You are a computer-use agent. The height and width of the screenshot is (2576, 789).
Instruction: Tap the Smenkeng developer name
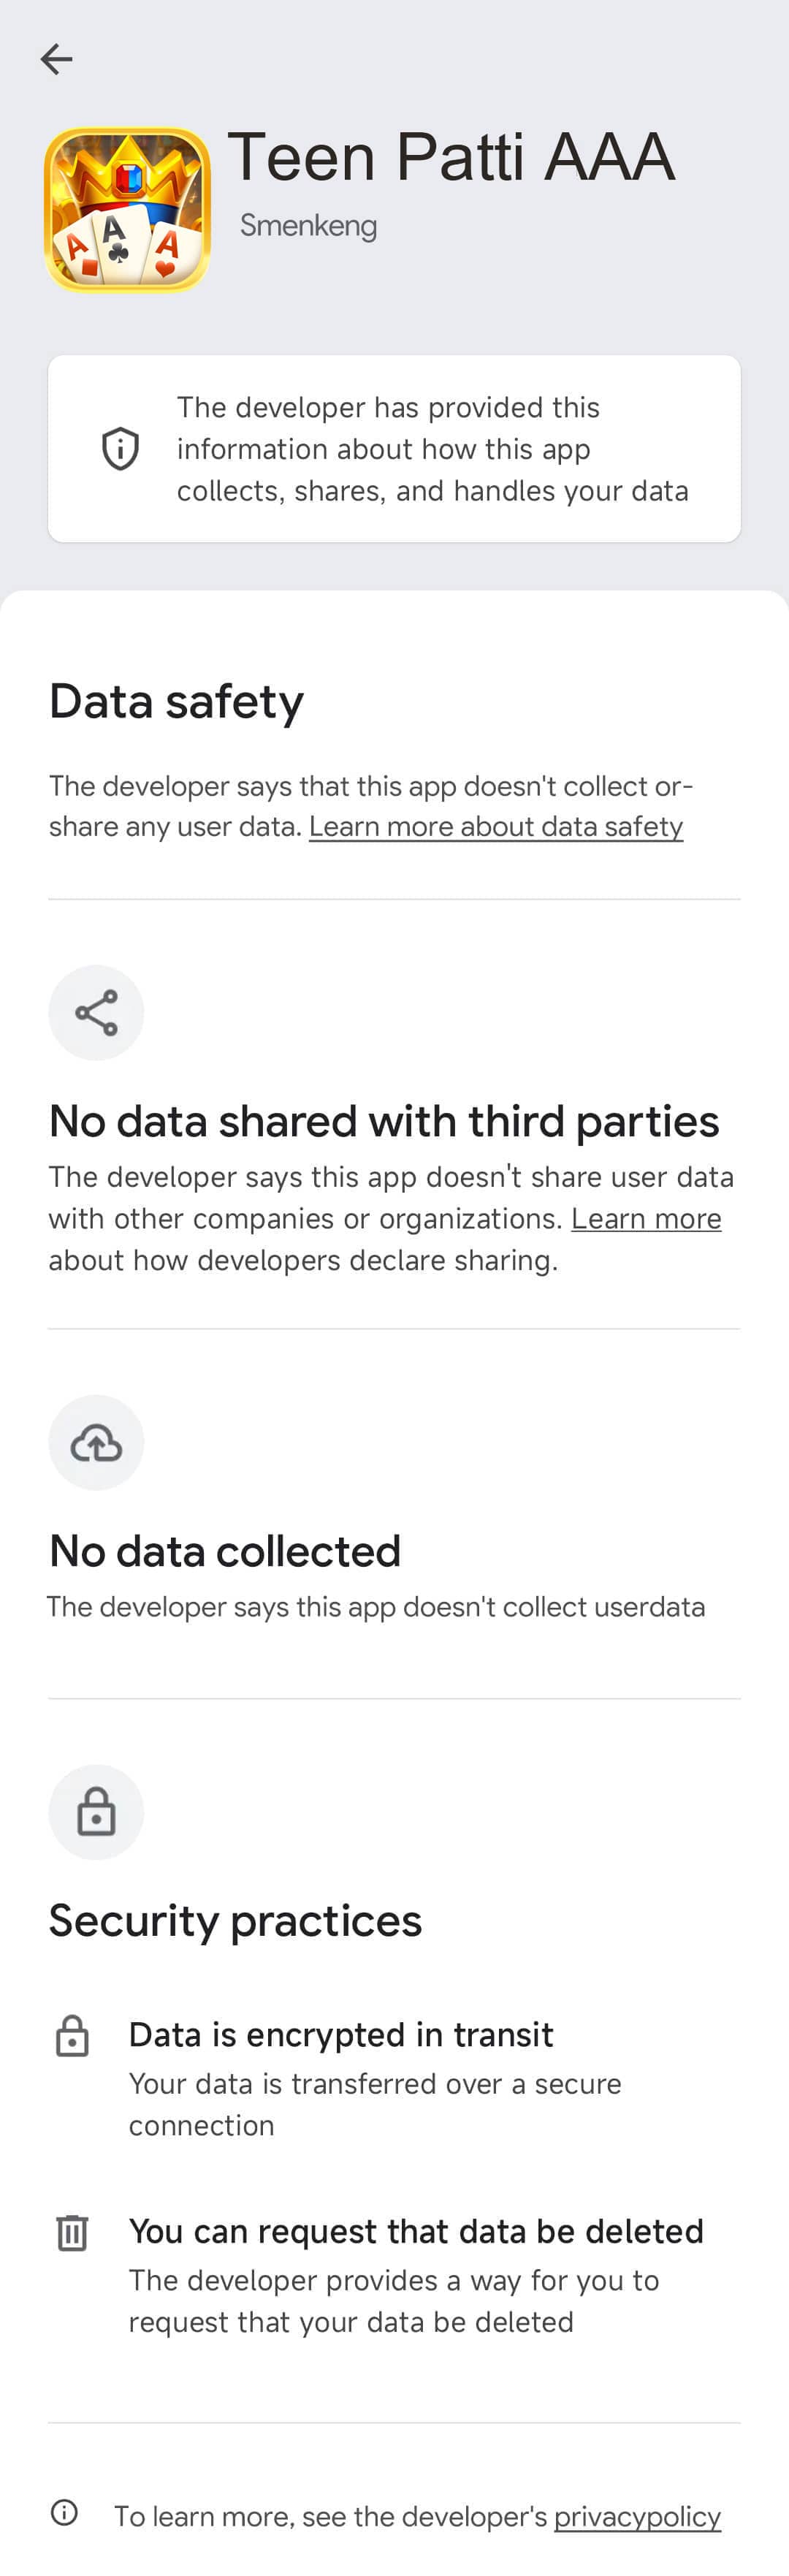308,226
